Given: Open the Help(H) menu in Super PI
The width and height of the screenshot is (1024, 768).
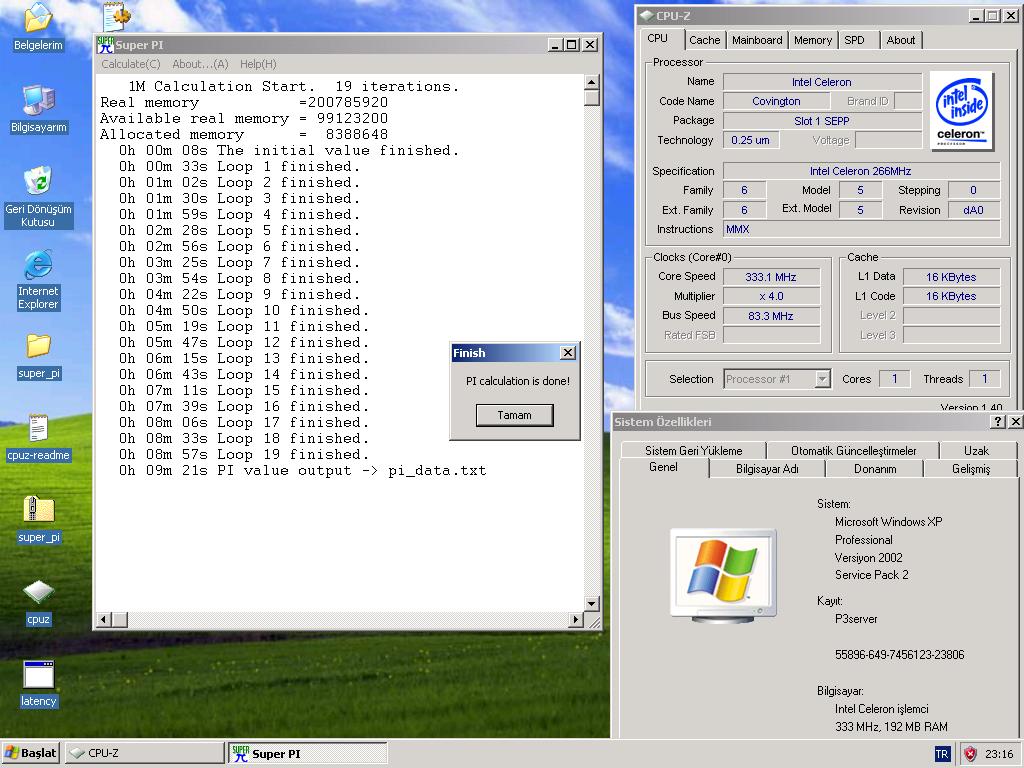Looking at the screenshot, I should click(258, 64).
